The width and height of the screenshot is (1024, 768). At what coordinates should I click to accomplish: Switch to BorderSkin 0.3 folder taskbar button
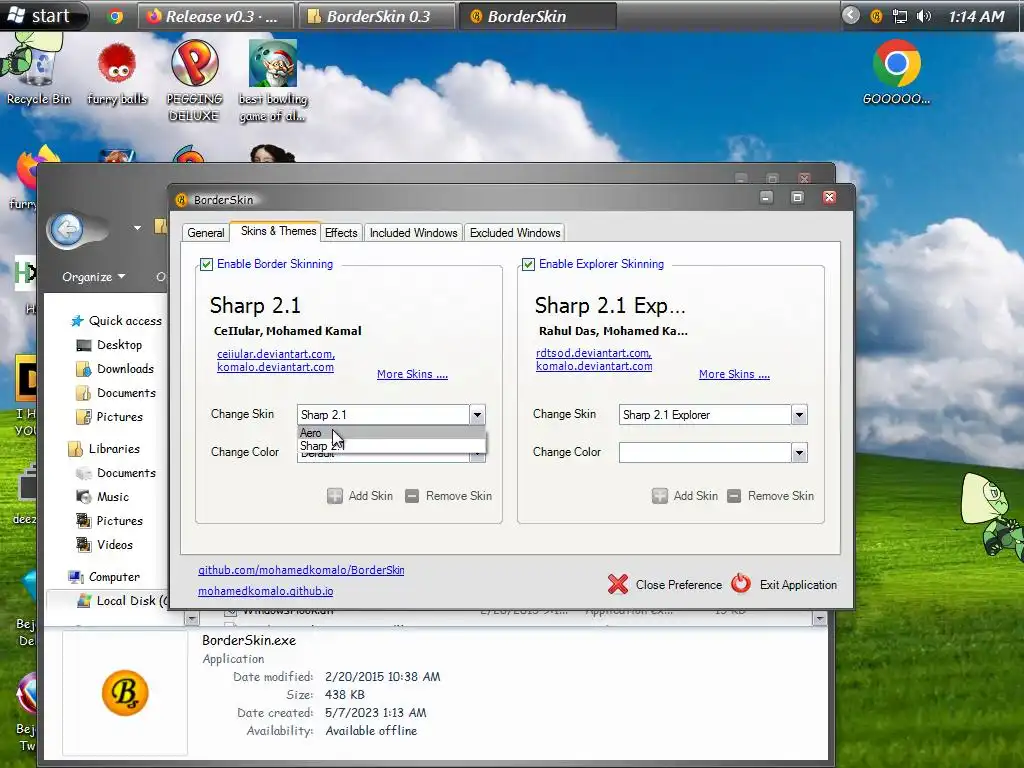click(x=376, y=16)
